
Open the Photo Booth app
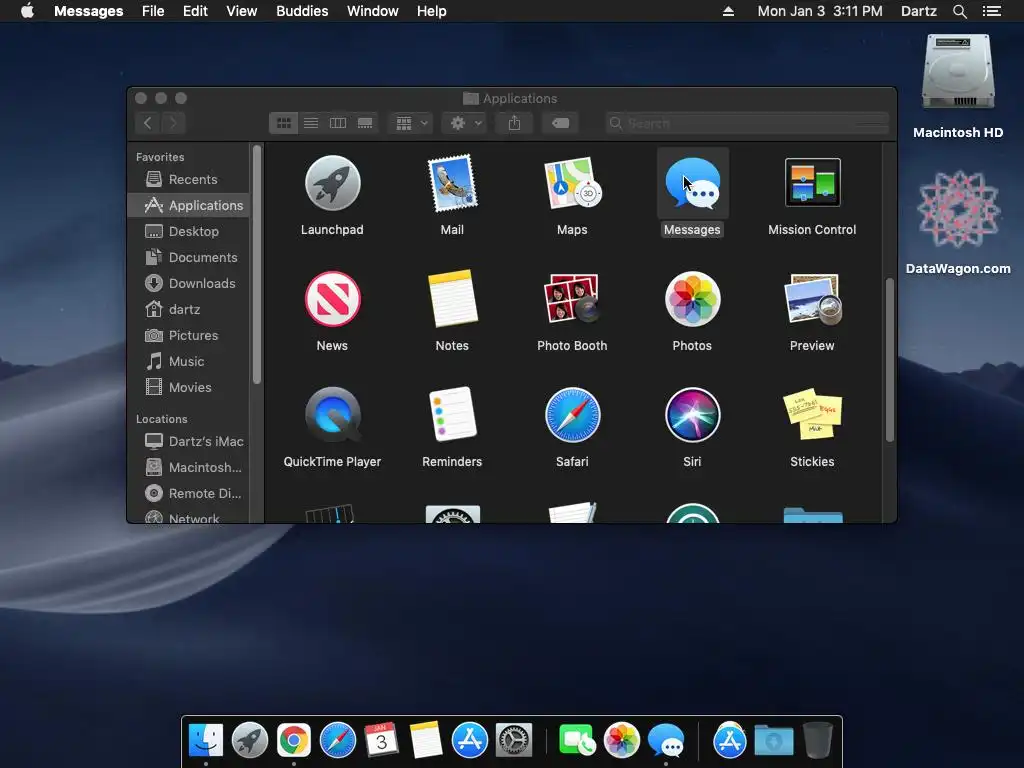(x=572, y=299)
